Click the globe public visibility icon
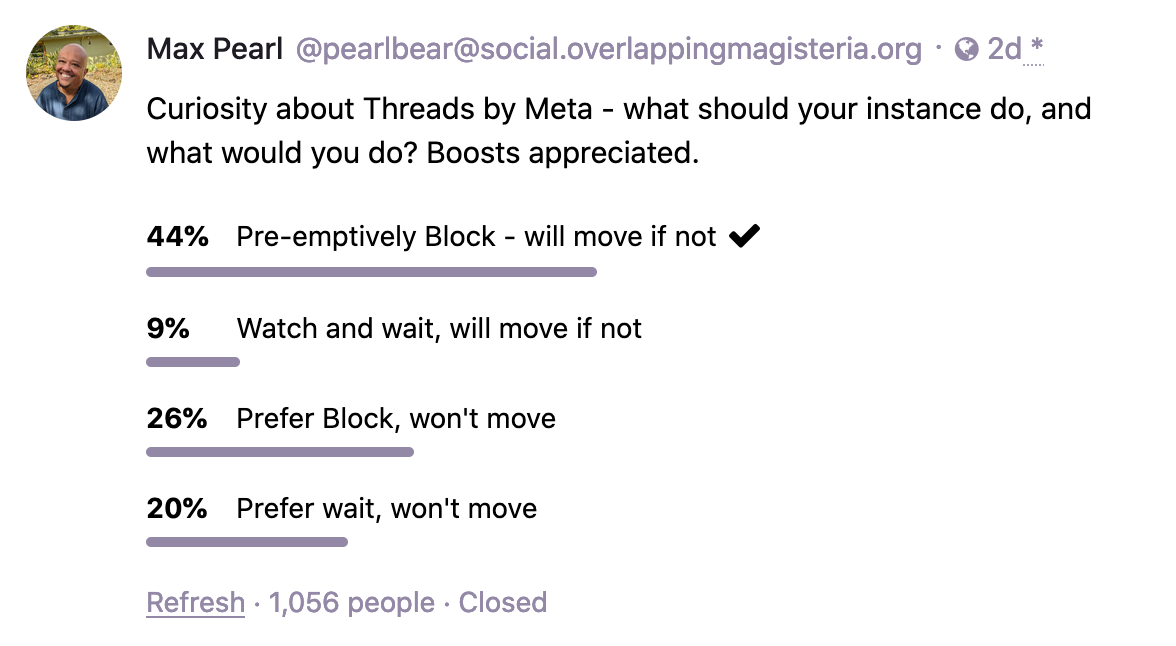The width and height of the screenshot is (1176, 646). pos(965,48)
